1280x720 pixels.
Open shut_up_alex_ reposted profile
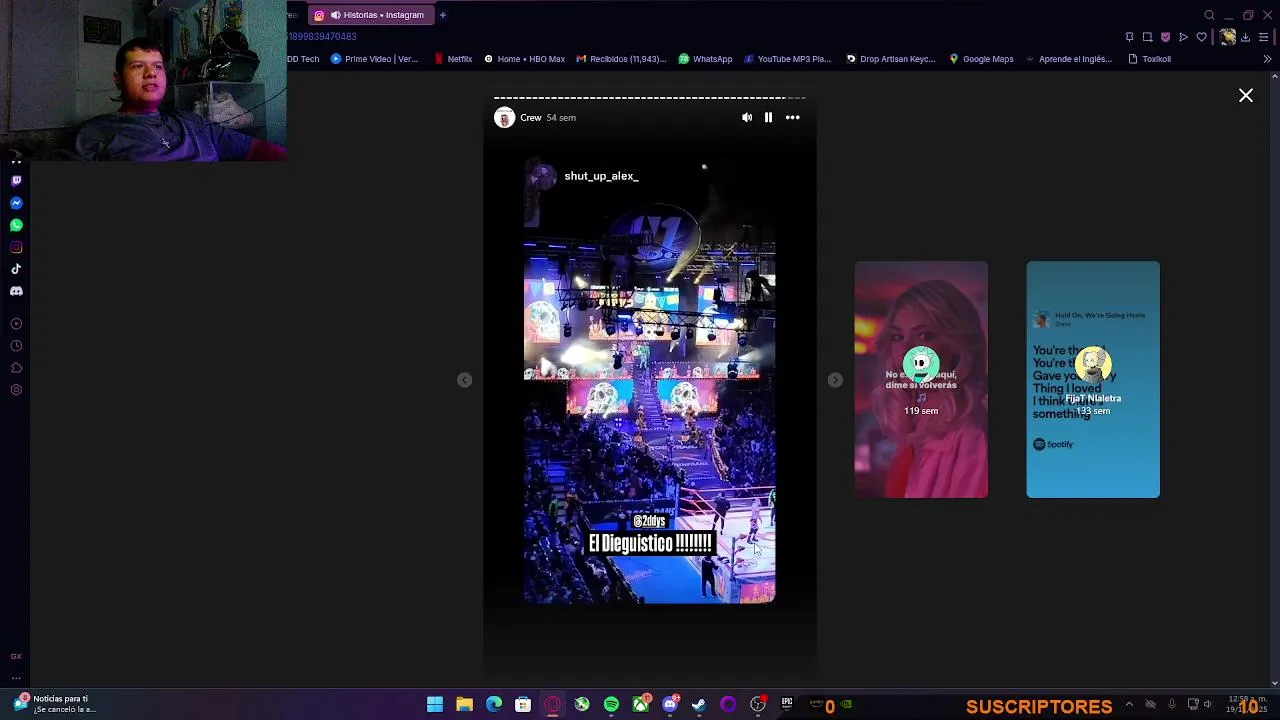[x=601, y=176]
